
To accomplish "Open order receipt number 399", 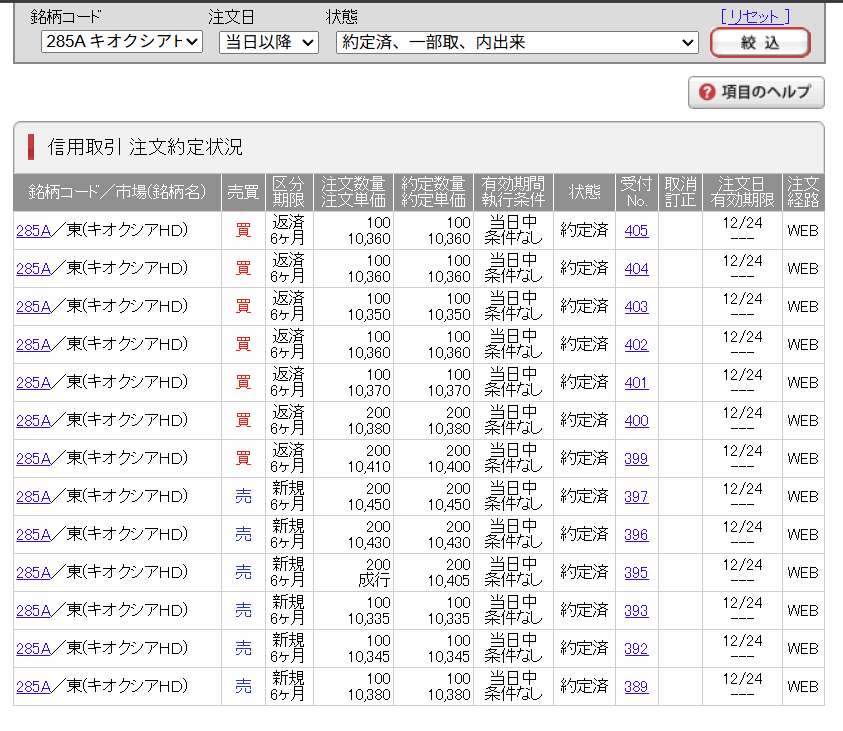I will (x=636, y=459).
